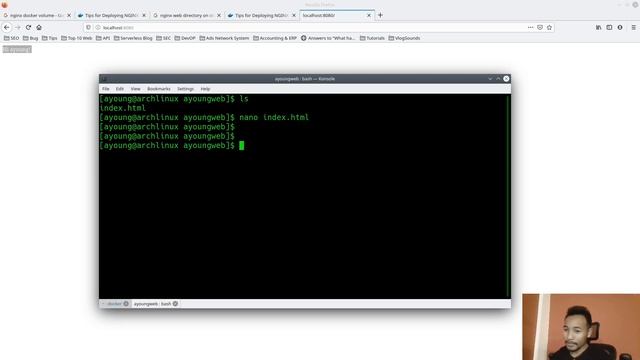Viewport: 640px width, 360px height.
Task: Bookmark this page with the star icon
Action: pyautogui.click(x=549, y=27)
